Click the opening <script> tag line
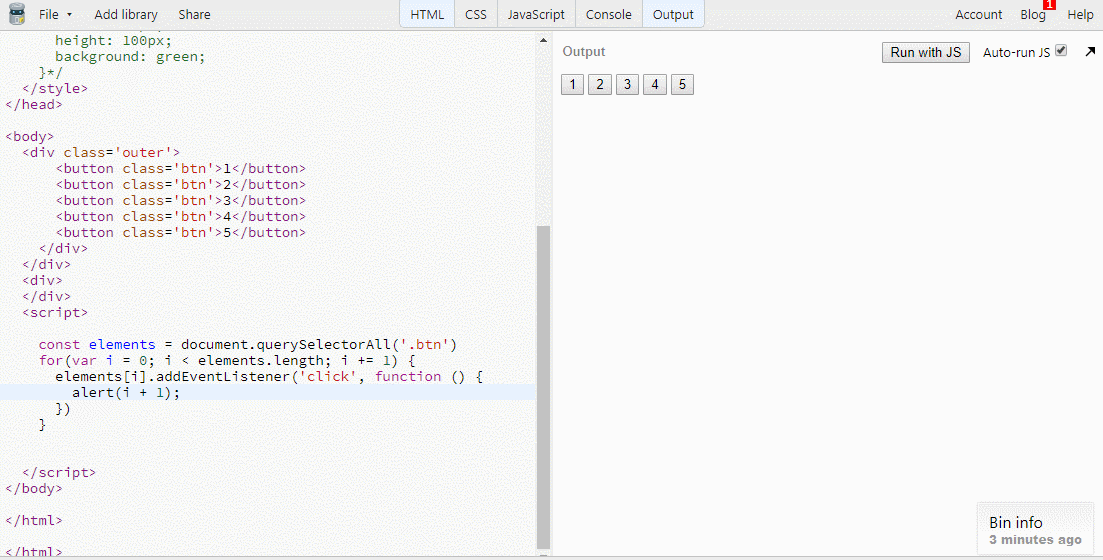1103x560 pixels. point(55,312)
